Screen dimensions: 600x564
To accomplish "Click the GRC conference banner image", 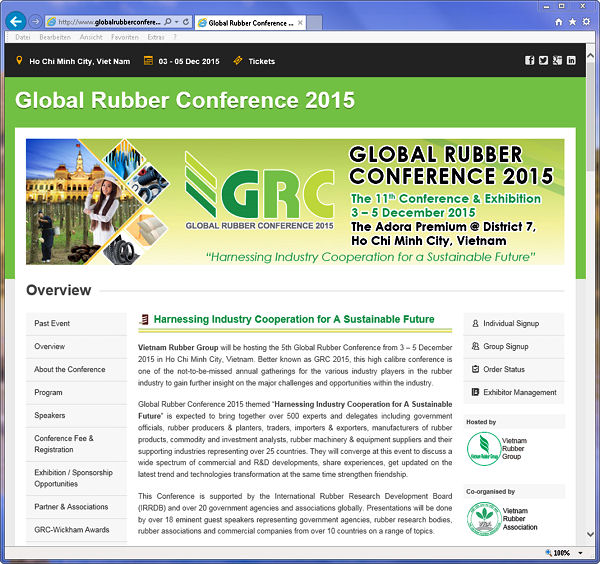I will [295, 202].
